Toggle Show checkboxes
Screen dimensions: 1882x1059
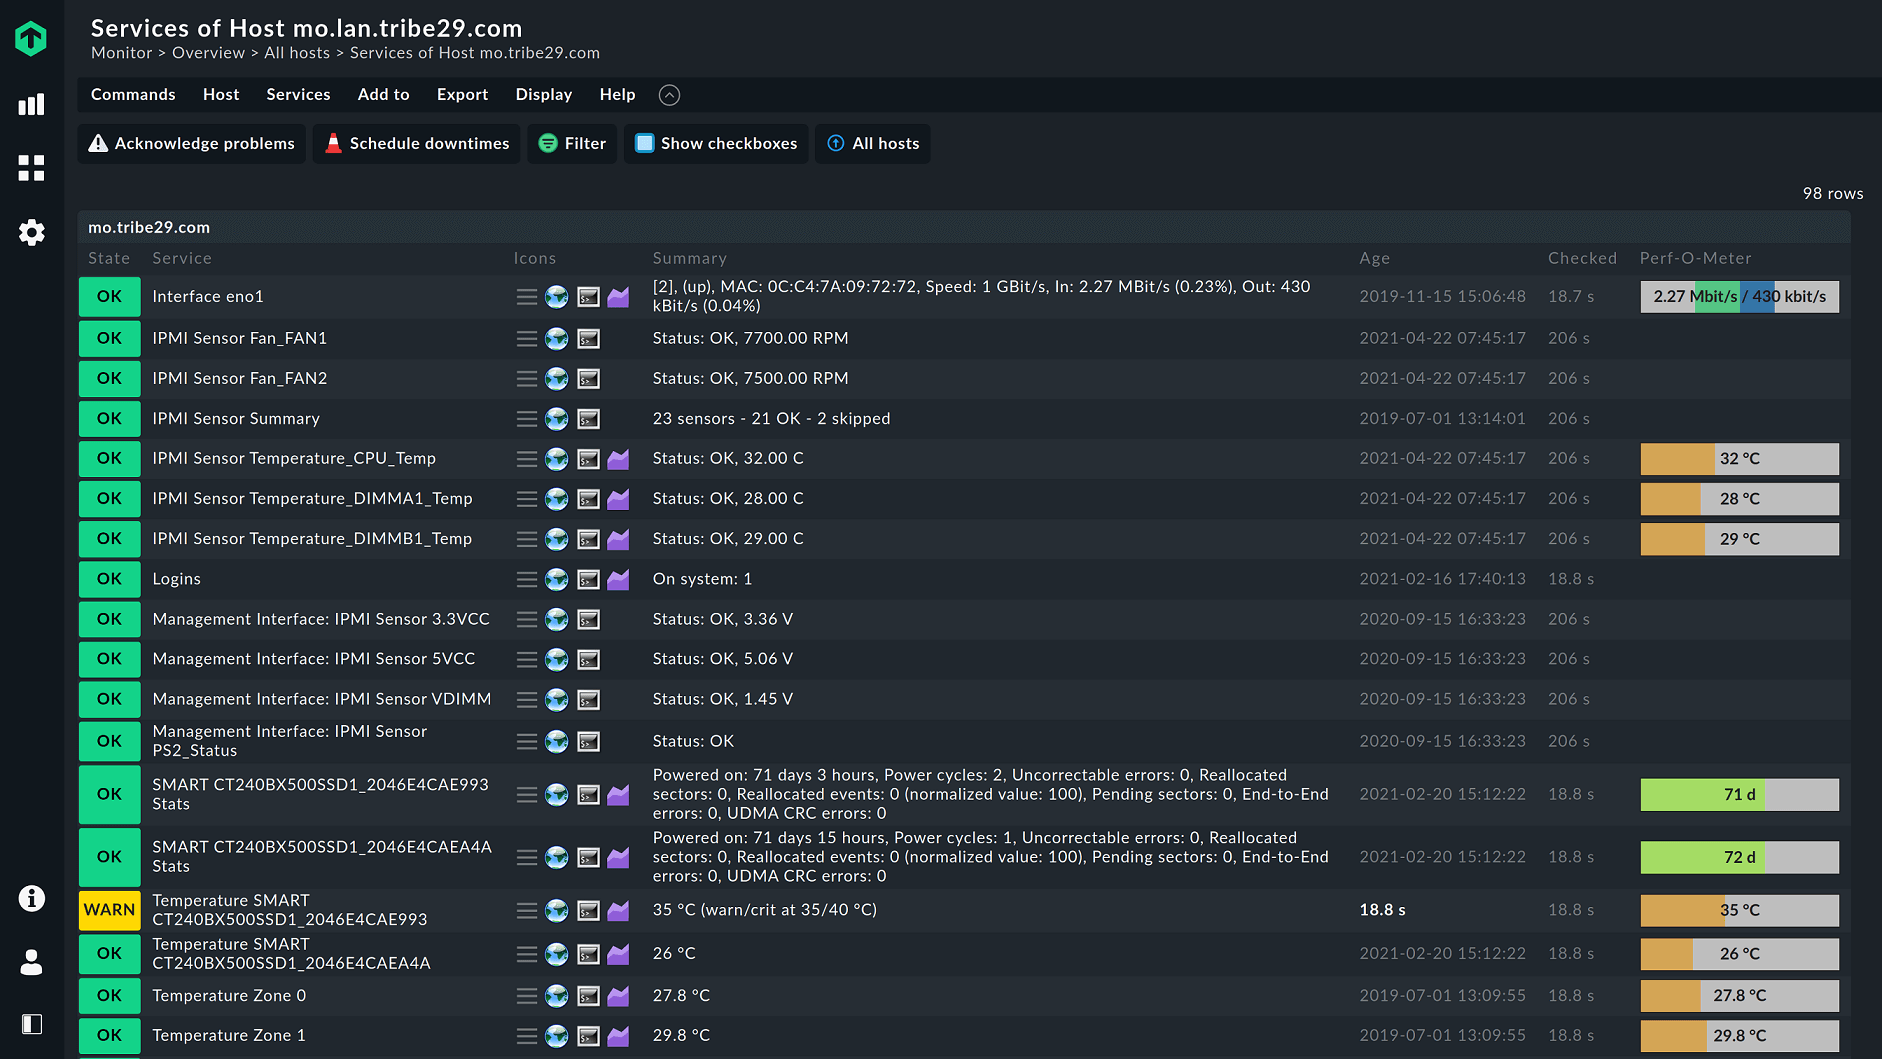[716, 143]
